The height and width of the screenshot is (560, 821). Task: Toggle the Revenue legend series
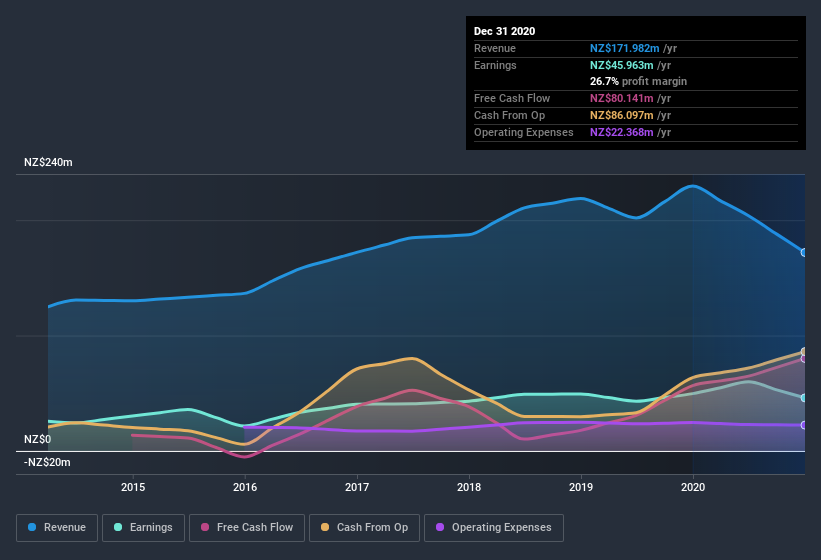(x=57, y=527)
